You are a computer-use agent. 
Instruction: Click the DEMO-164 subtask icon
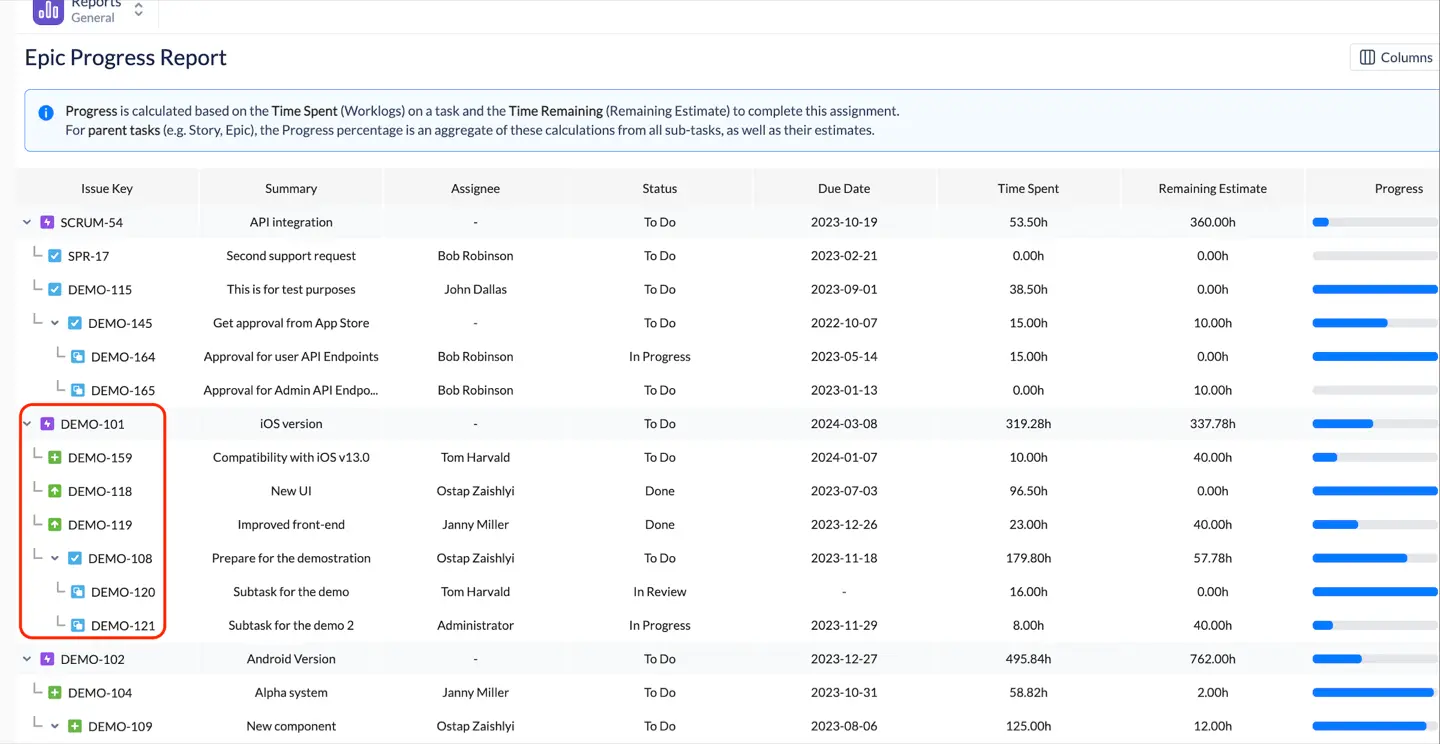[78, 357]
